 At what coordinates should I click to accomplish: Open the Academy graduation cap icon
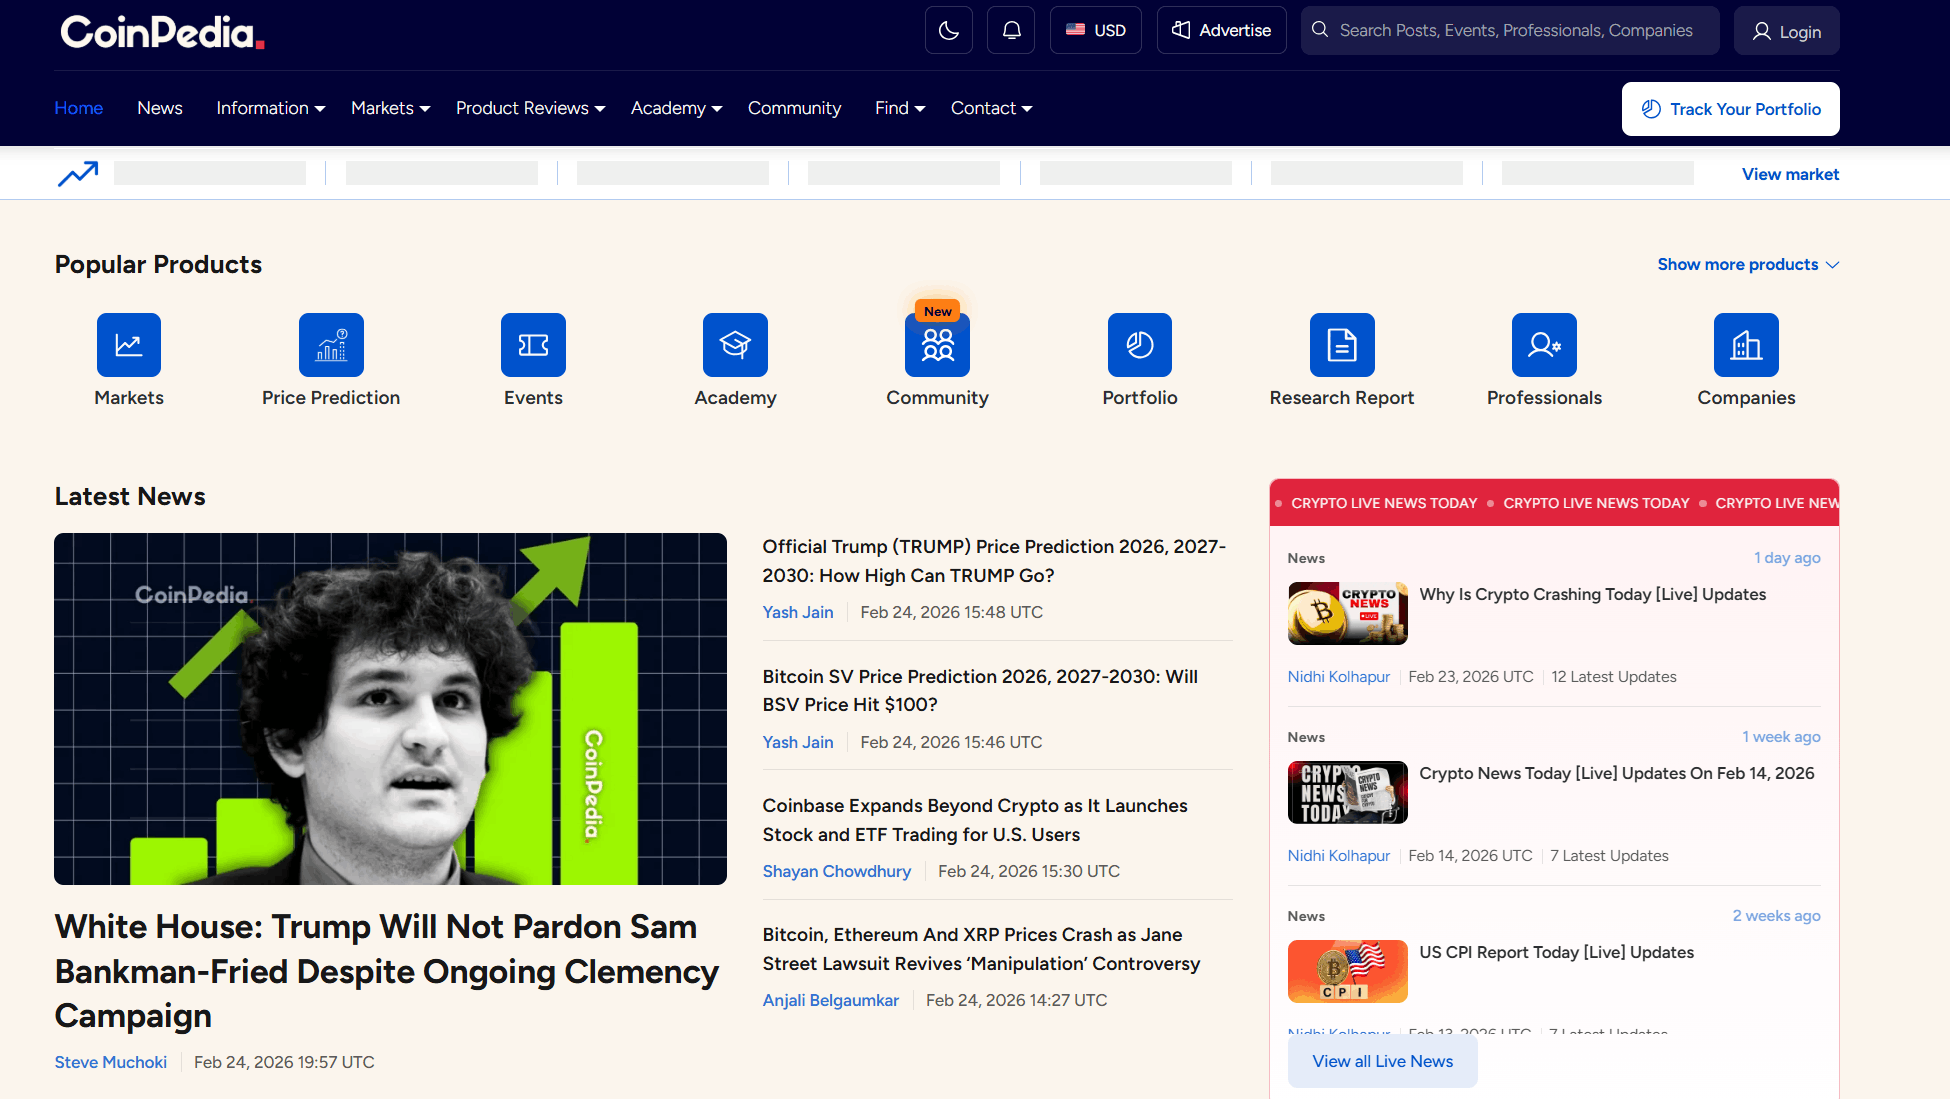[x=735, y=345]
